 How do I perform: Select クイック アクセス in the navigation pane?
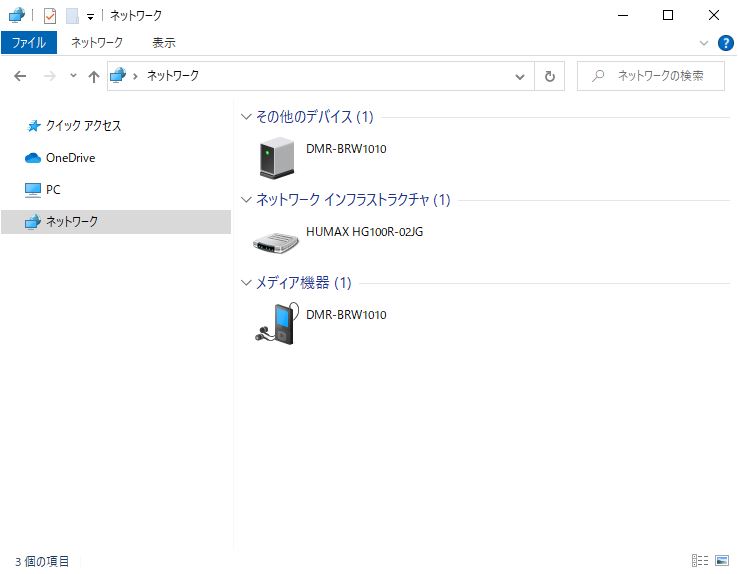click(x=83, y=126)
